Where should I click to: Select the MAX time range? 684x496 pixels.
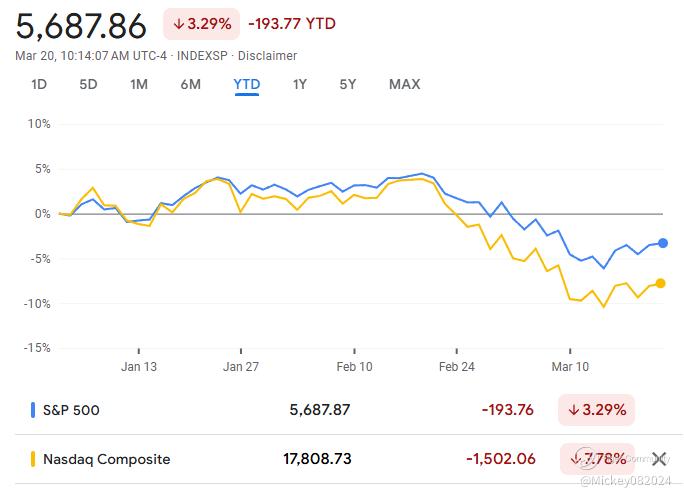pyautogui.click(x=404, y=84)
